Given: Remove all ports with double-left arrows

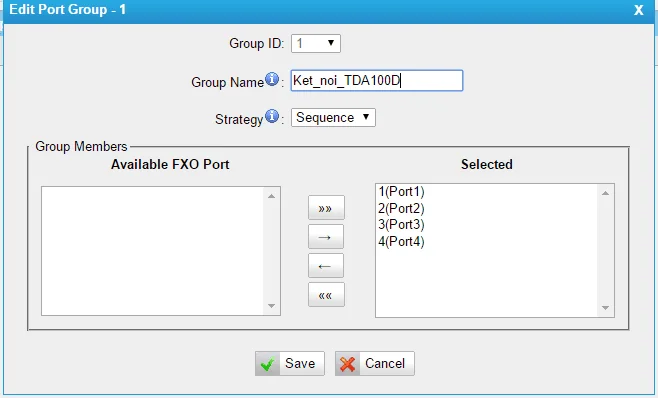Looking at the screenshot, I should (326, 294).
